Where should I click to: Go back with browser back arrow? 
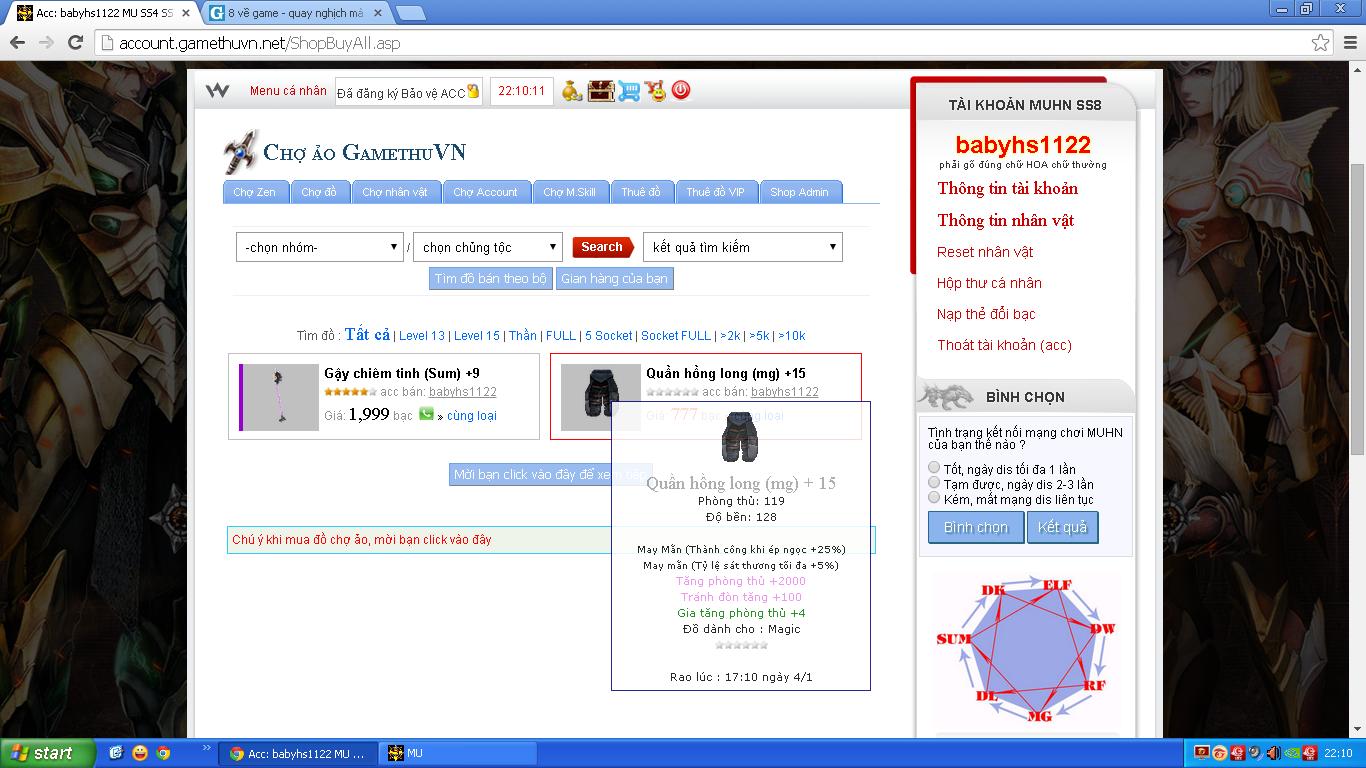(x=17, y=43)
